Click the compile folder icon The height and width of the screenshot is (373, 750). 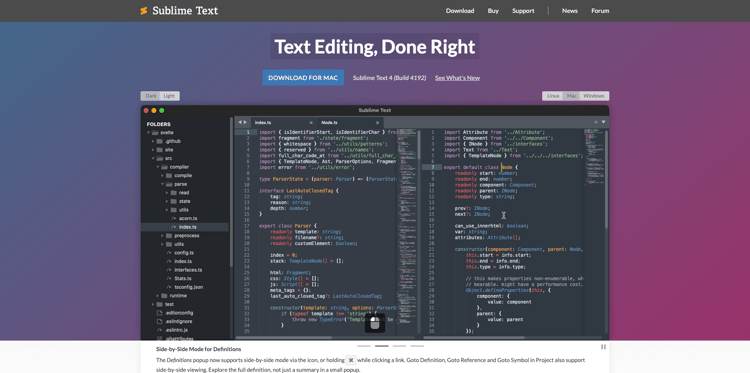[169, 176]
